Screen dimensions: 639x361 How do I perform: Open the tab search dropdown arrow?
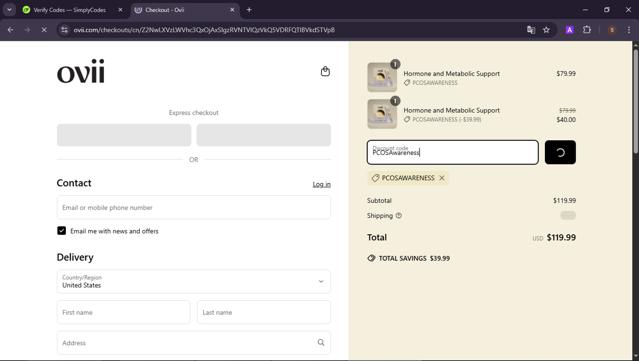[9, 10]
